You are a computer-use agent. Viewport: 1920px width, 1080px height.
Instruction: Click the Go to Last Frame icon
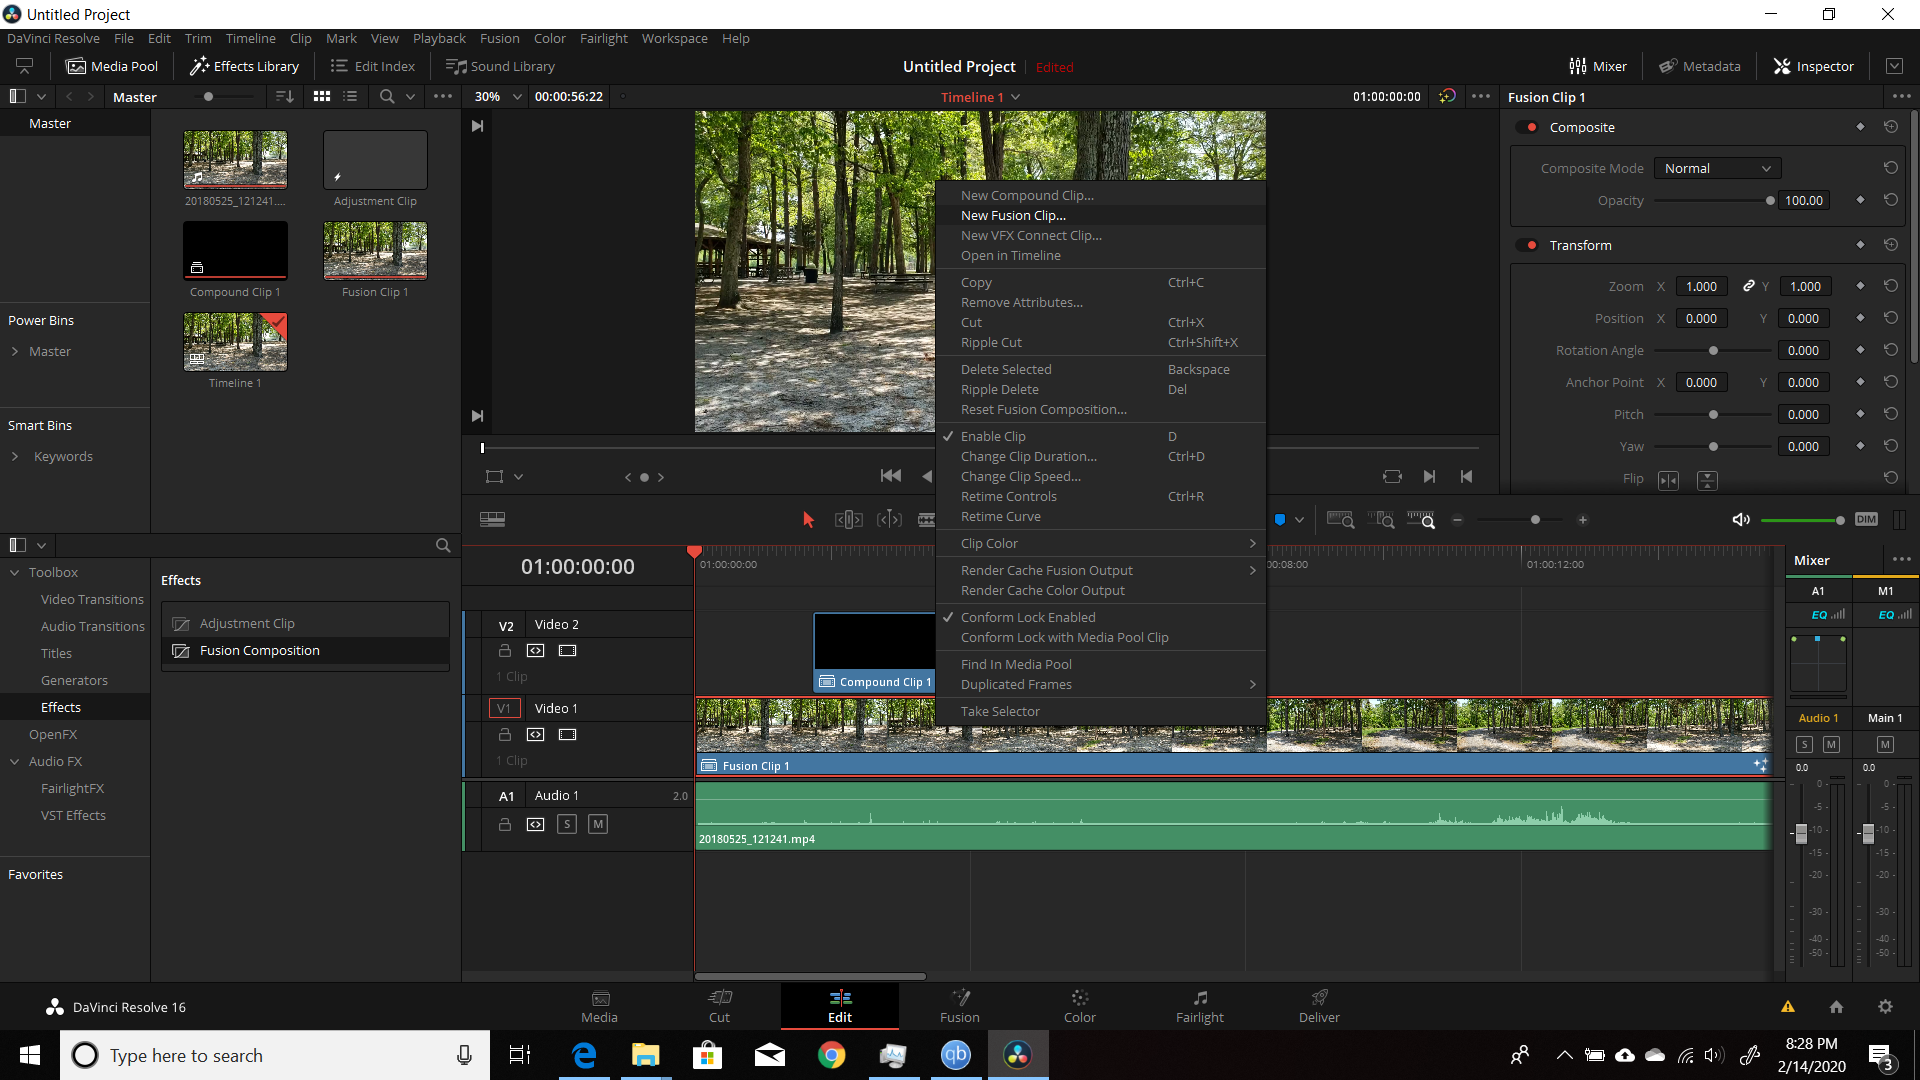pyautogui.click(x=1429, y=477)
